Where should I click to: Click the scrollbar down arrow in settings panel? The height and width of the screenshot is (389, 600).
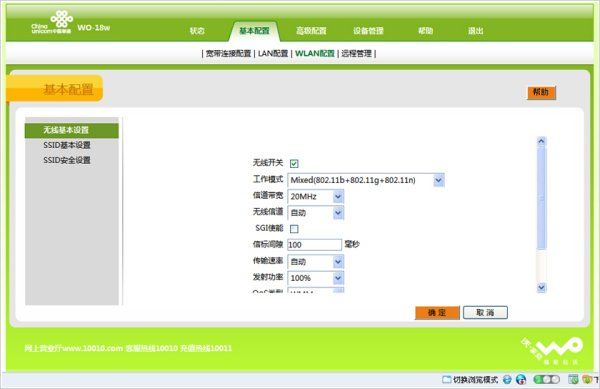(x=541, y=287)
